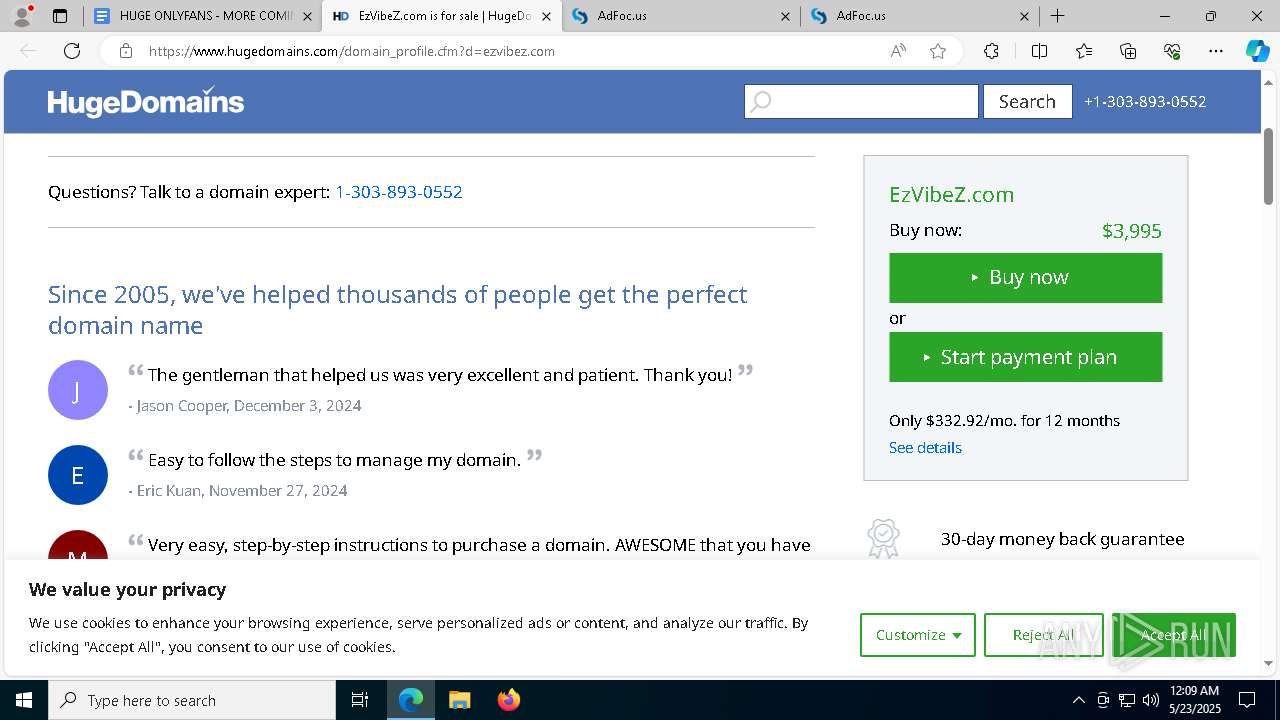This screenshot has height=720, width=1280.
Task: Click the green Buy now button
Action: tap(1026, 277)
